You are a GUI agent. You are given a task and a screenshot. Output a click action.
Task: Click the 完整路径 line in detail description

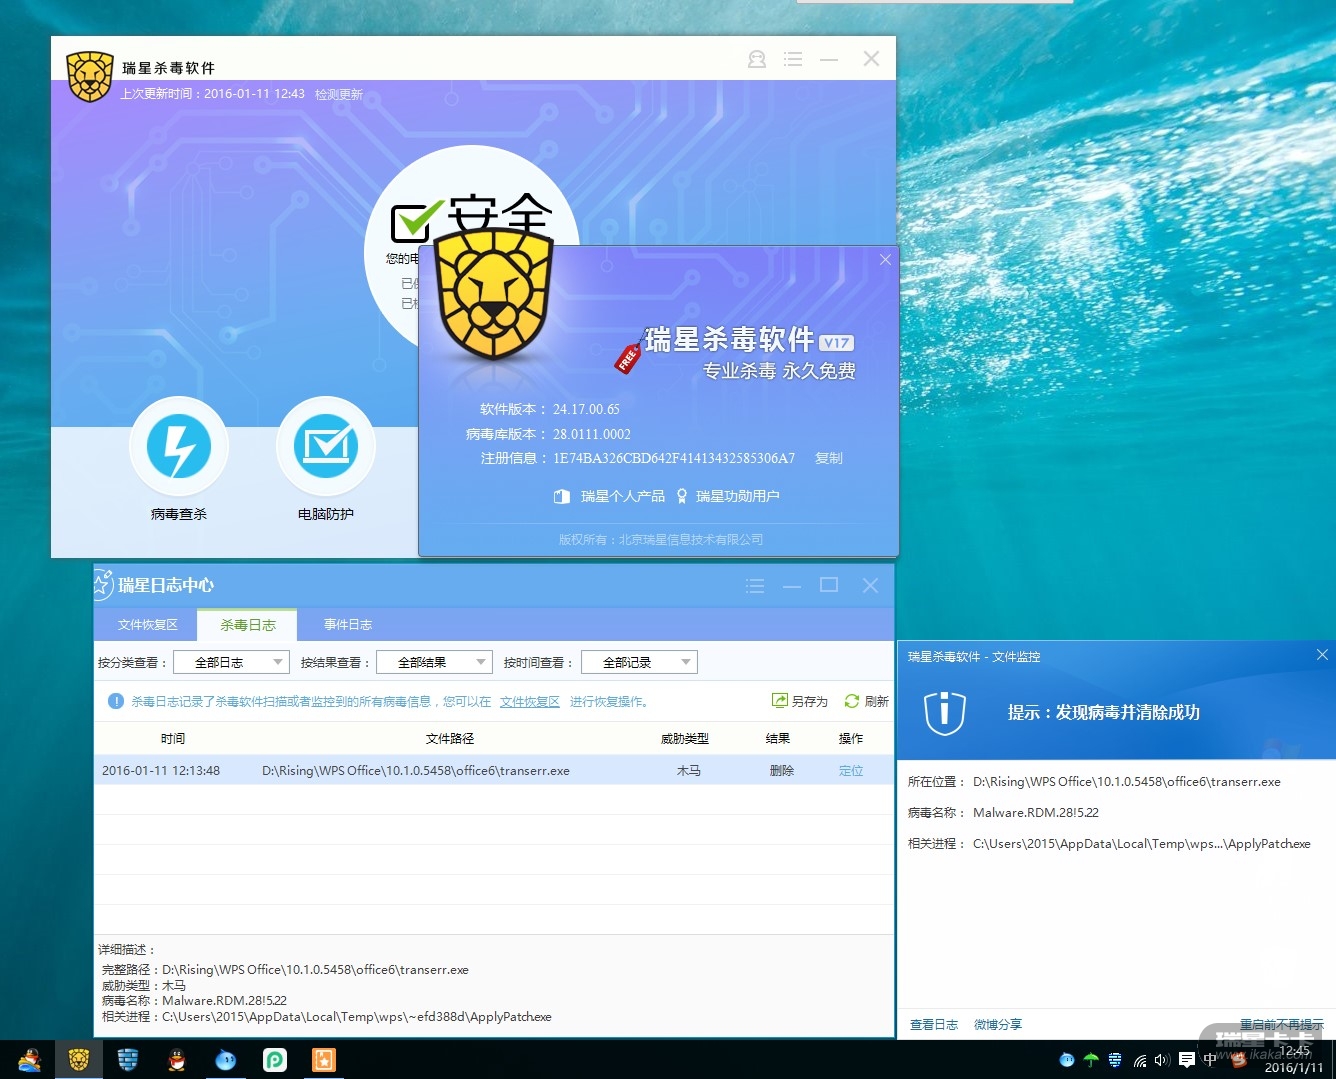click(285, 970)
